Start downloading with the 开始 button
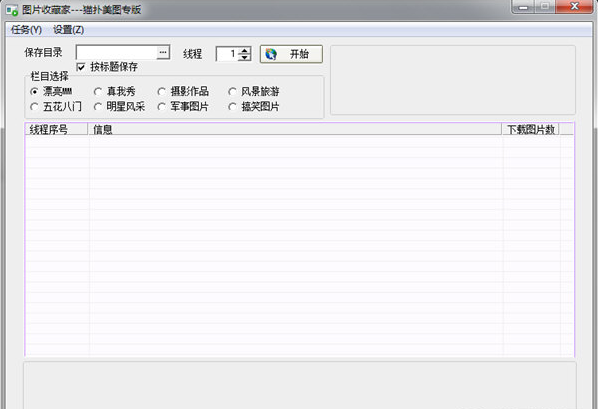 coord(291,54)
